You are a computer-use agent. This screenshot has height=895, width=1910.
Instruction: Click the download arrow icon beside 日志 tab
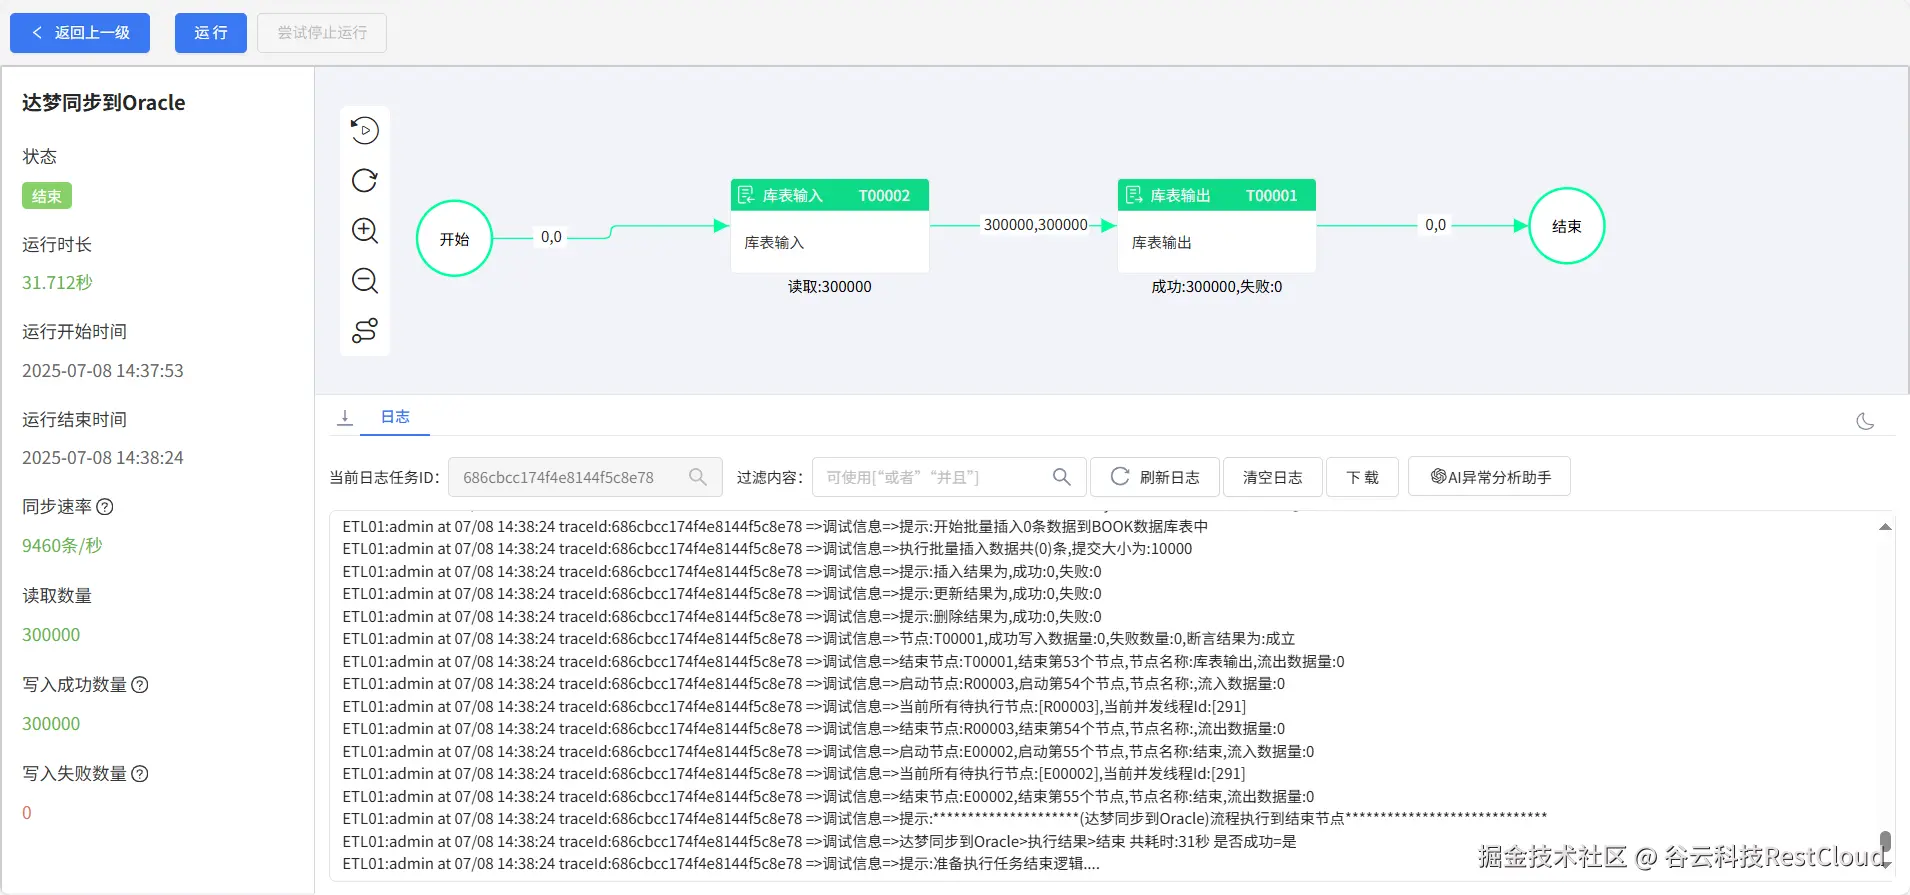tap(345, 417)
